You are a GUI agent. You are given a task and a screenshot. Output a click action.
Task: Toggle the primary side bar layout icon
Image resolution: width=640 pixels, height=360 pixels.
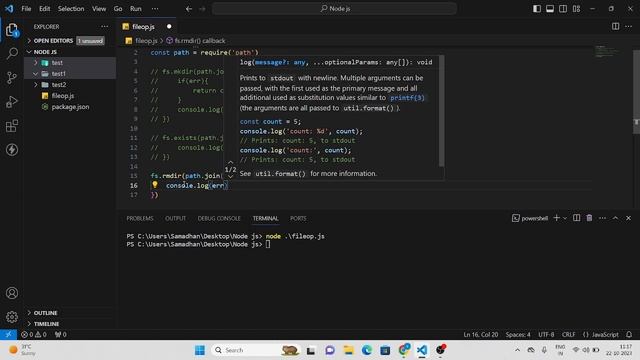click(x=537, y=9)
